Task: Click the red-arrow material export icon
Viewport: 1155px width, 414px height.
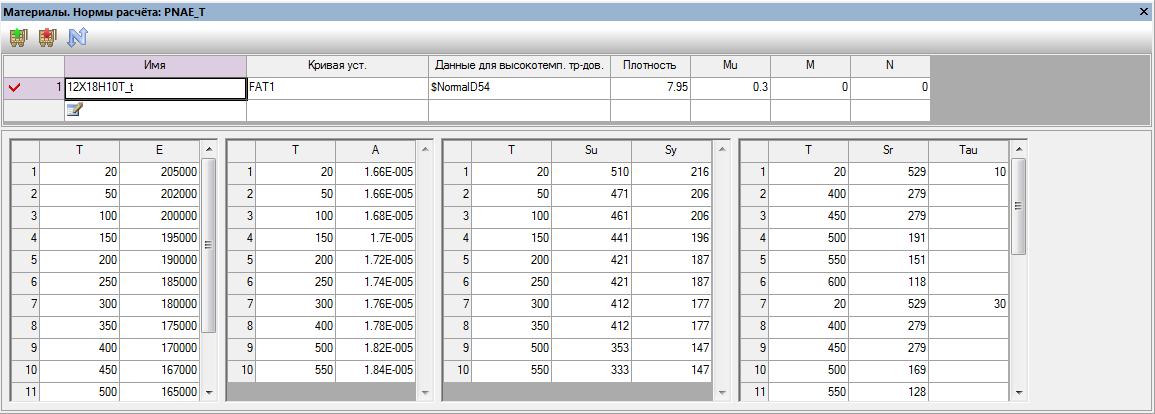Action: 46,38
